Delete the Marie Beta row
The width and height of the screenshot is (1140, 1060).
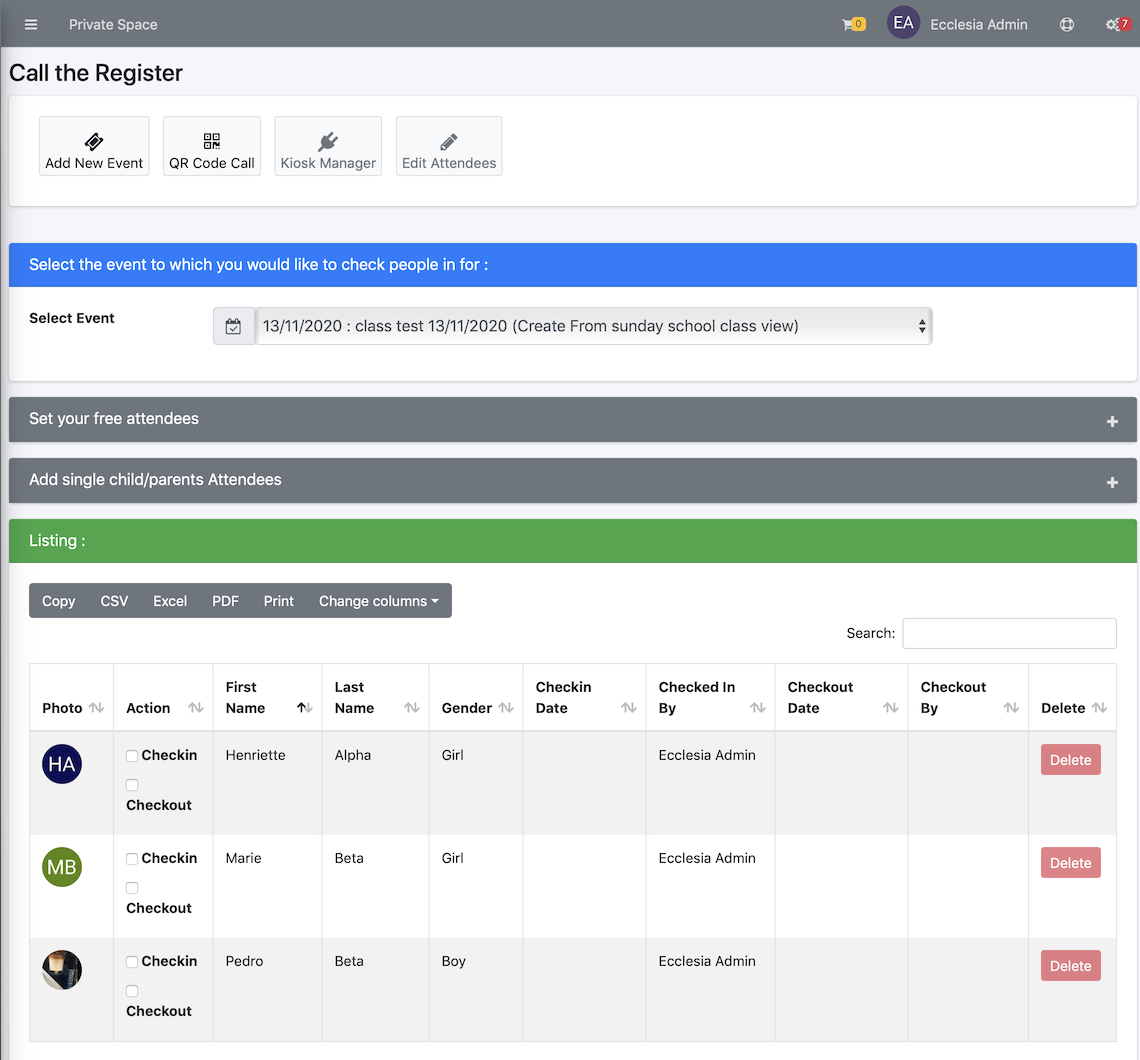(x=1070, y=863)
